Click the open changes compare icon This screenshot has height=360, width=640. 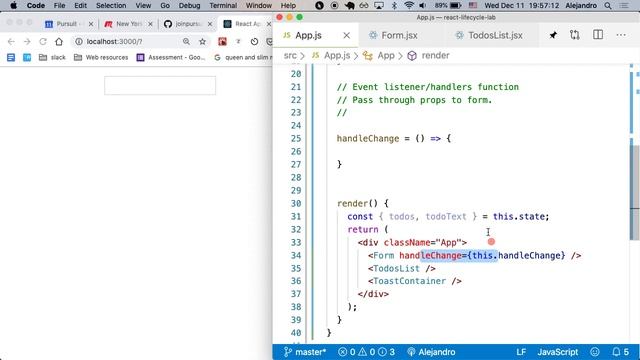(575, 35)
